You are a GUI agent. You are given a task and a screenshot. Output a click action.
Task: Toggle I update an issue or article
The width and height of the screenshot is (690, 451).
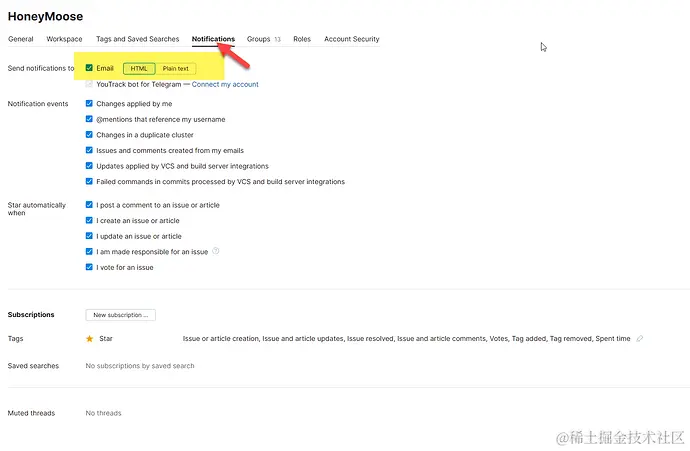(x=89, y=236)
